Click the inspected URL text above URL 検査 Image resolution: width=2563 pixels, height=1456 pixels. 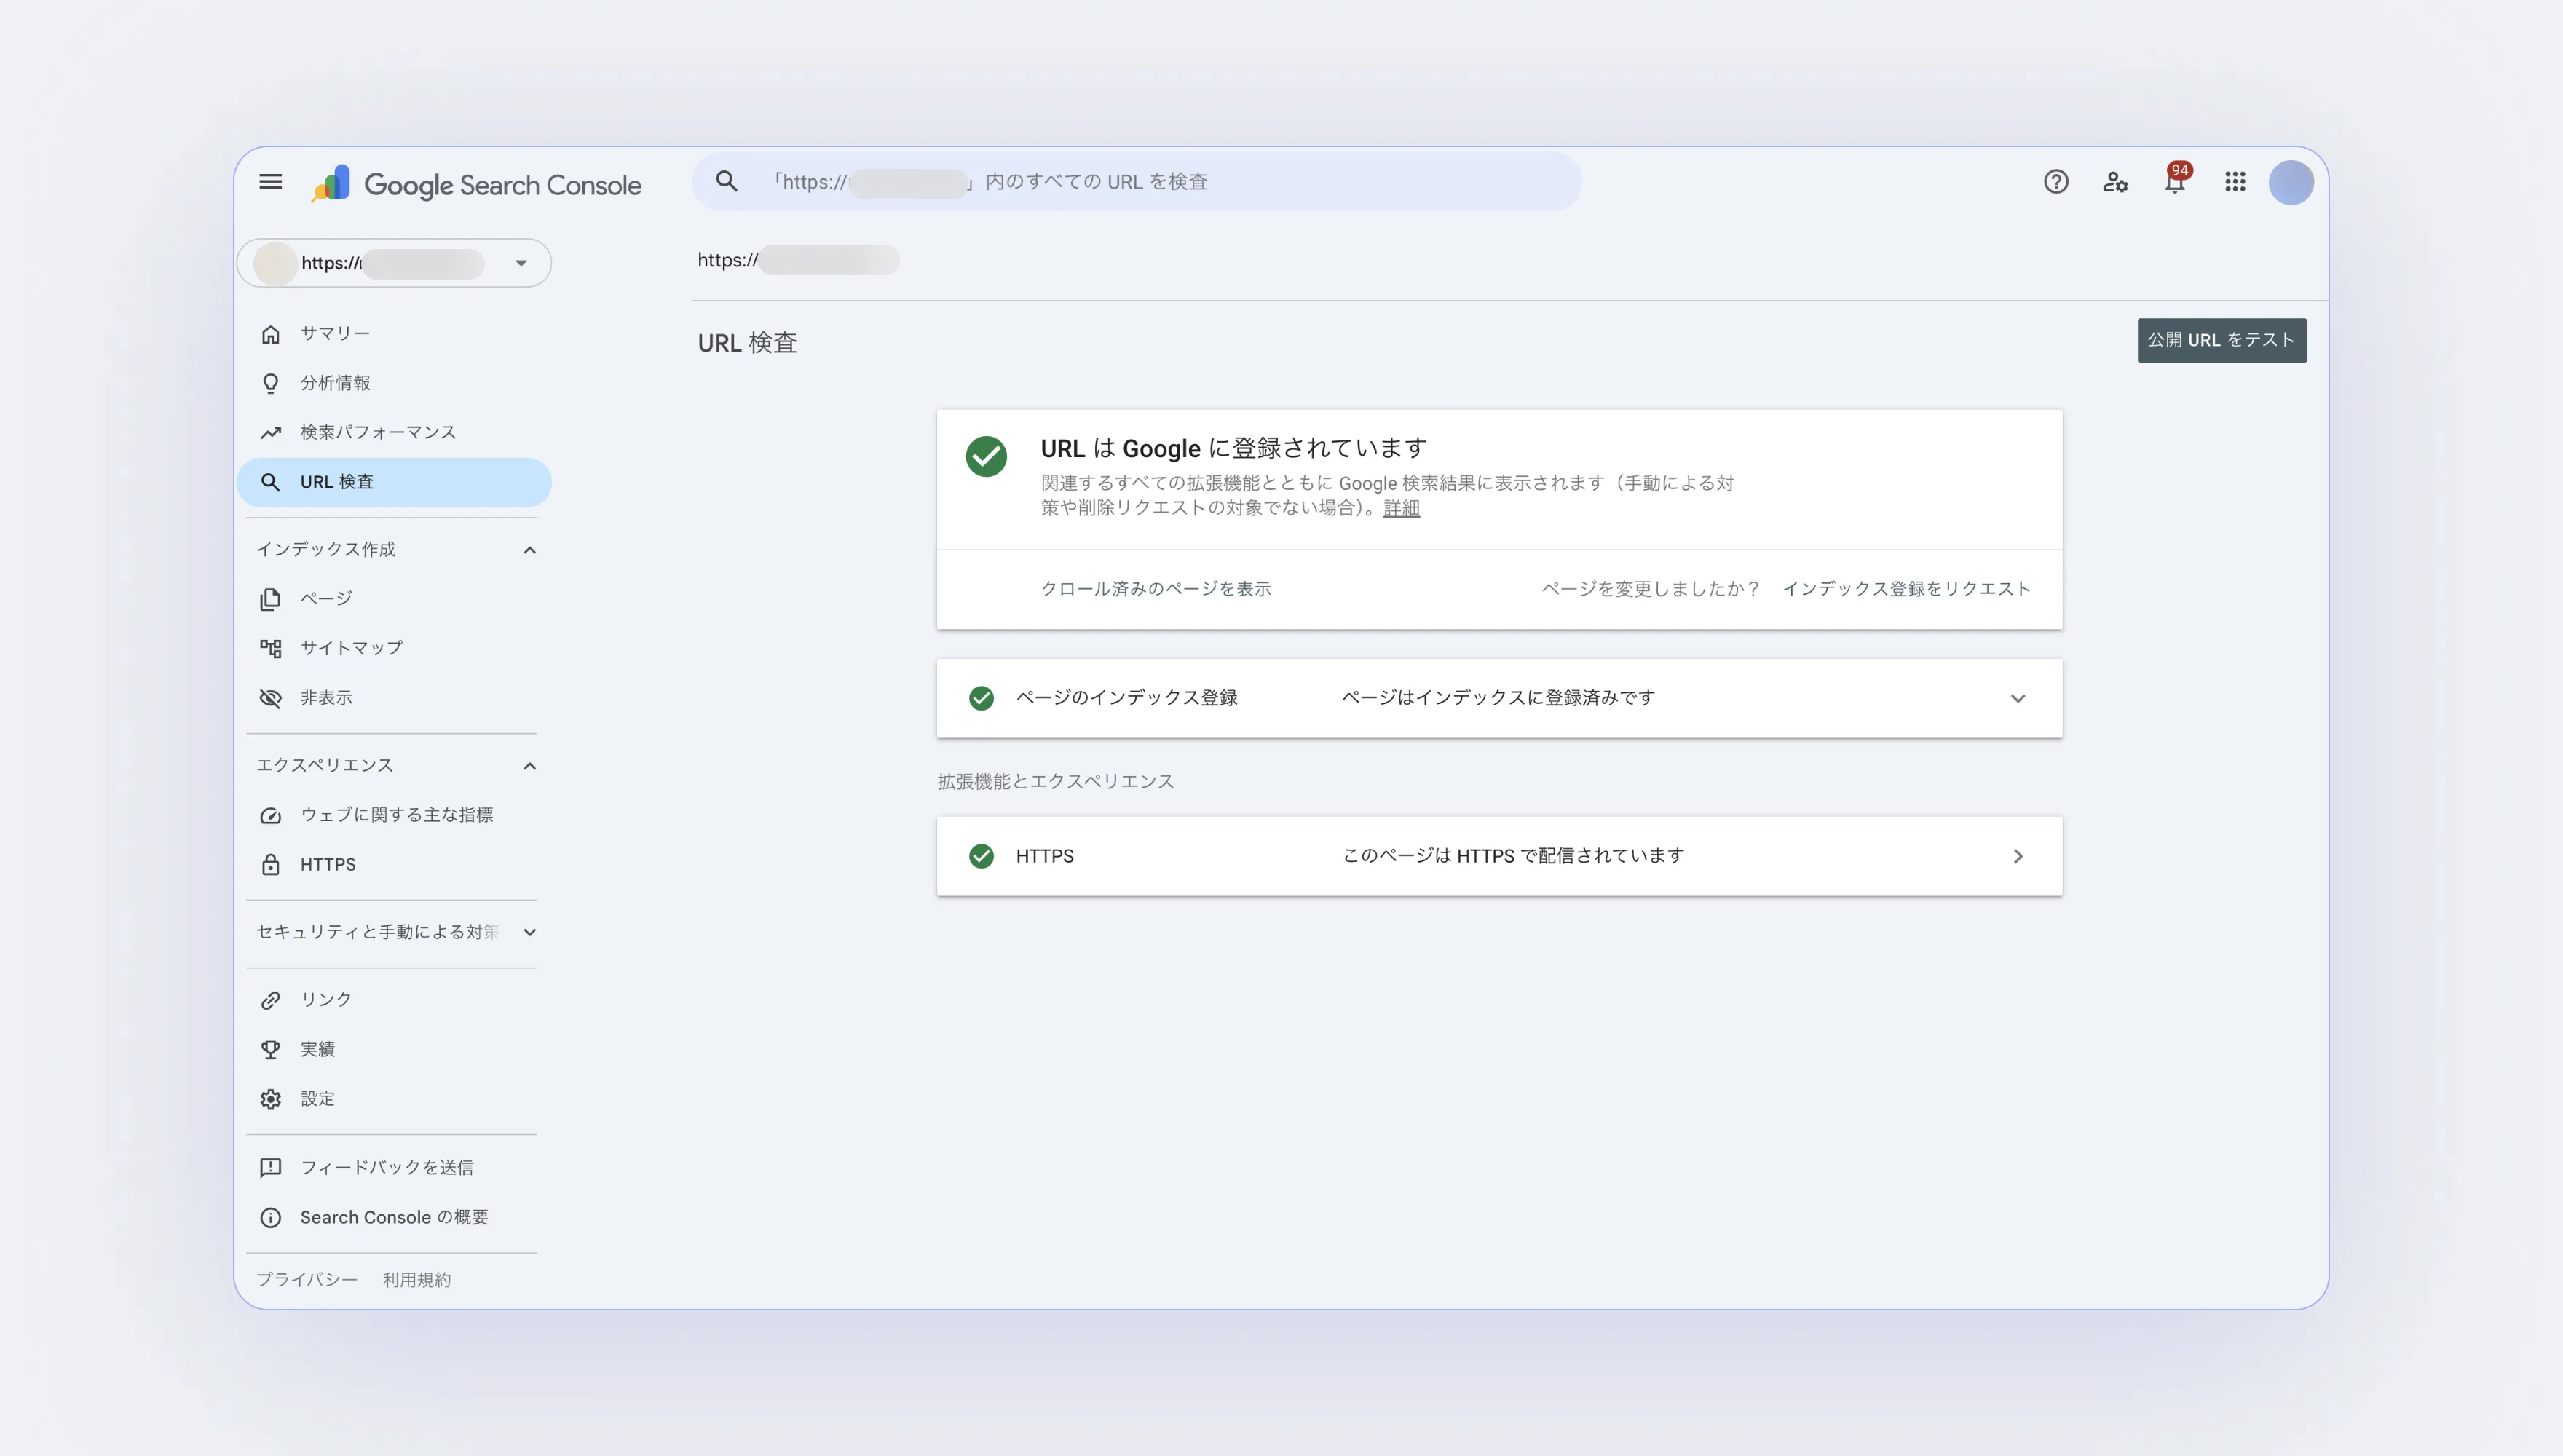[x=798, y=260]
